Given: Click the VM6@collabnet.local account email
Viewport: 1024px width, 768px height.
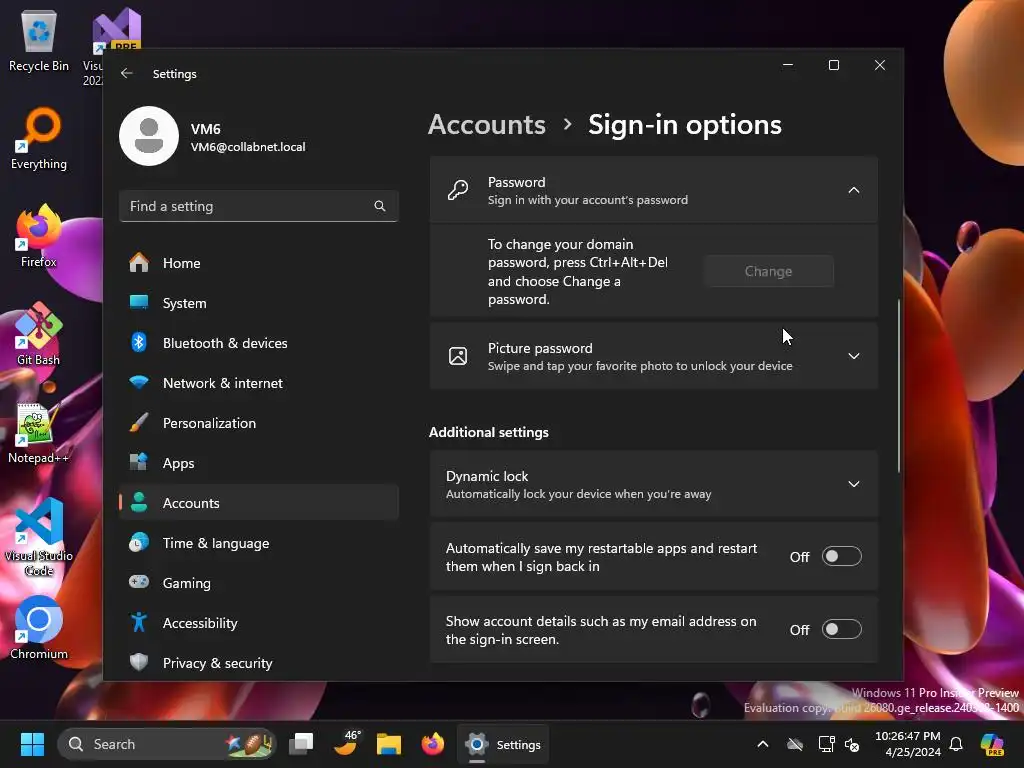Looking at the screenshot, I should click(248, 147).
